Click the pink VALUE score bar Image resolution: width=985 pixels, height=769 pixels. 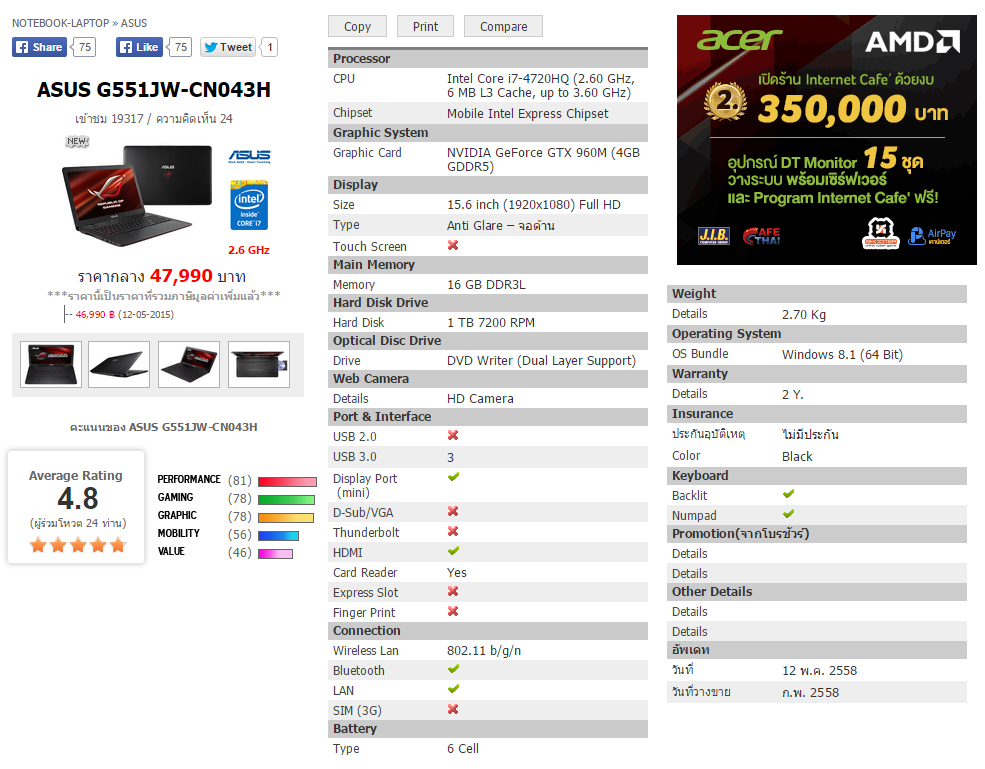pyautogui.click(x=275, y=554)
